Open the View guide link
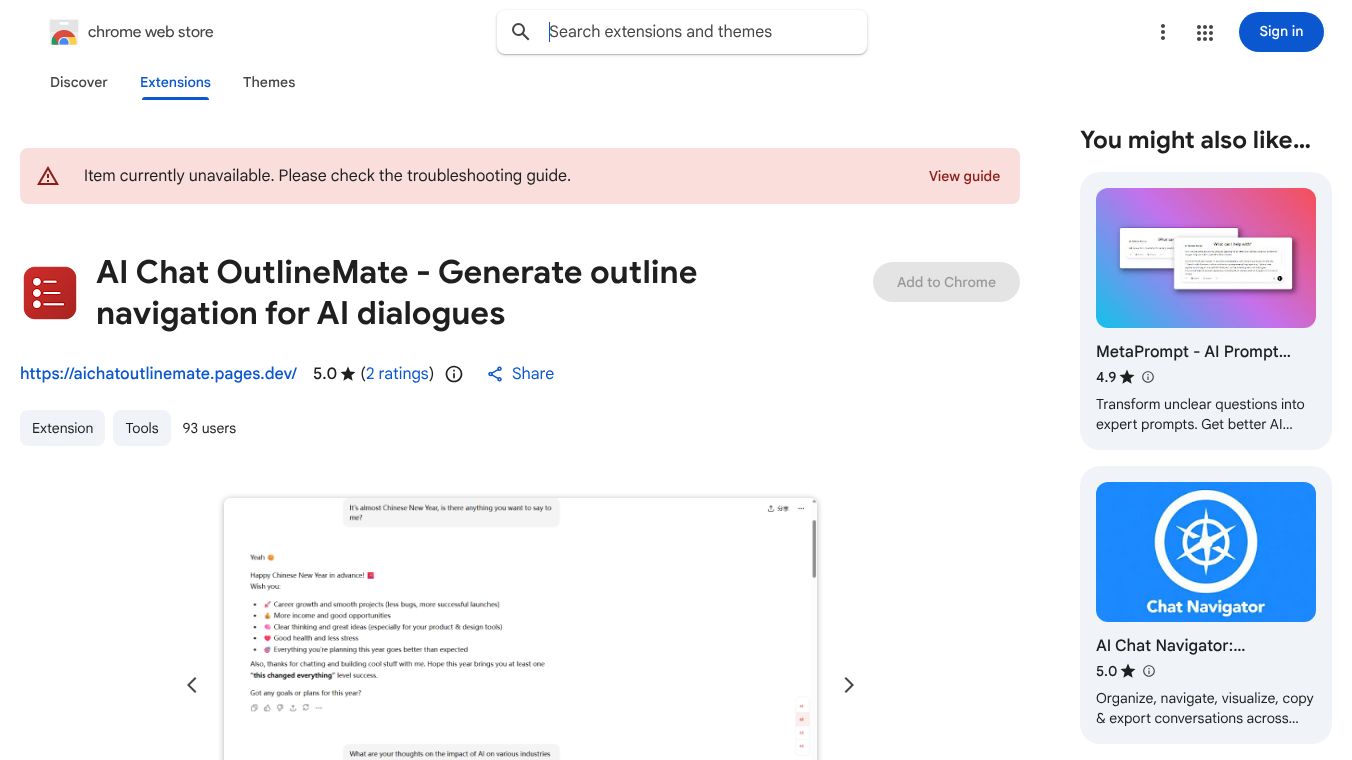The image size is (1352, 760). pos(963,176)
